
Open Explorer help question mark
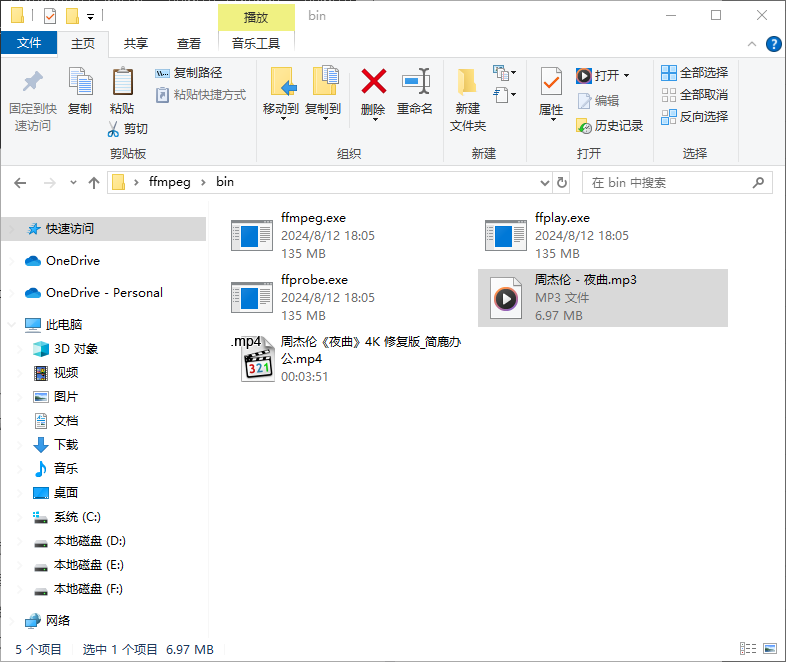tap(773, 44)
